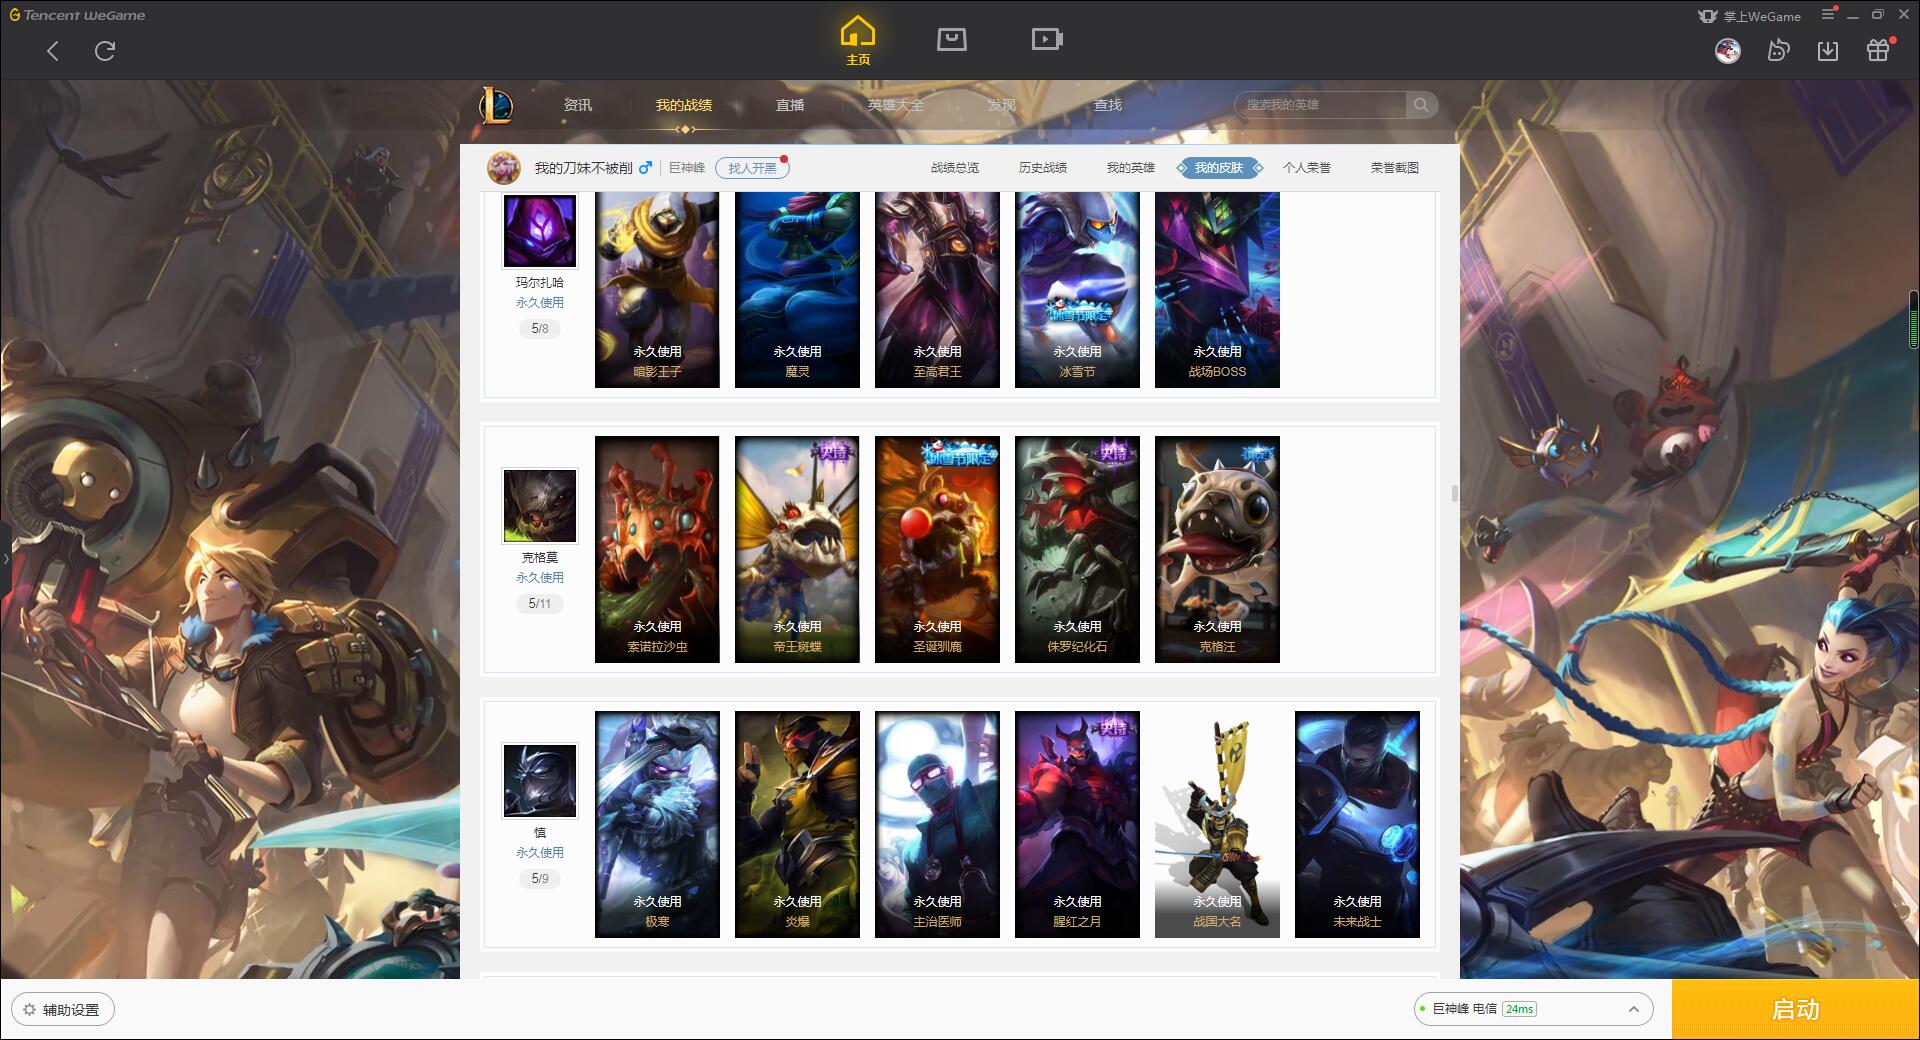
Task: Click the 24ms latency indicator
Action: tap(1519, 1009)
